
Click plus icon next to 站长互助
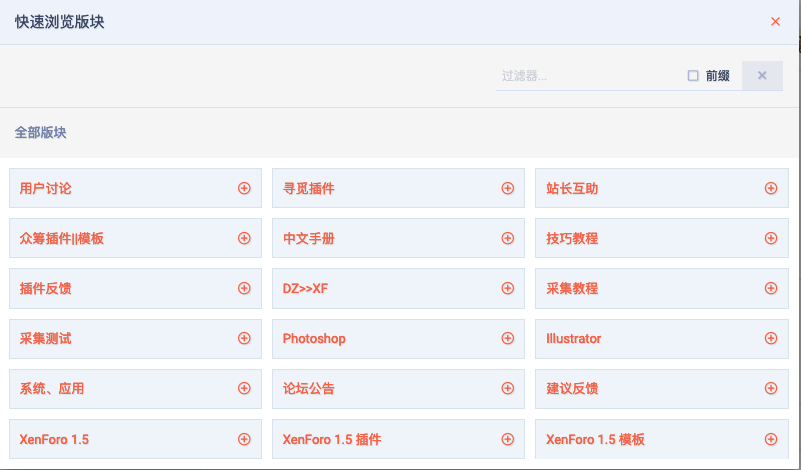pyautogui.click(x=771, y=189)
